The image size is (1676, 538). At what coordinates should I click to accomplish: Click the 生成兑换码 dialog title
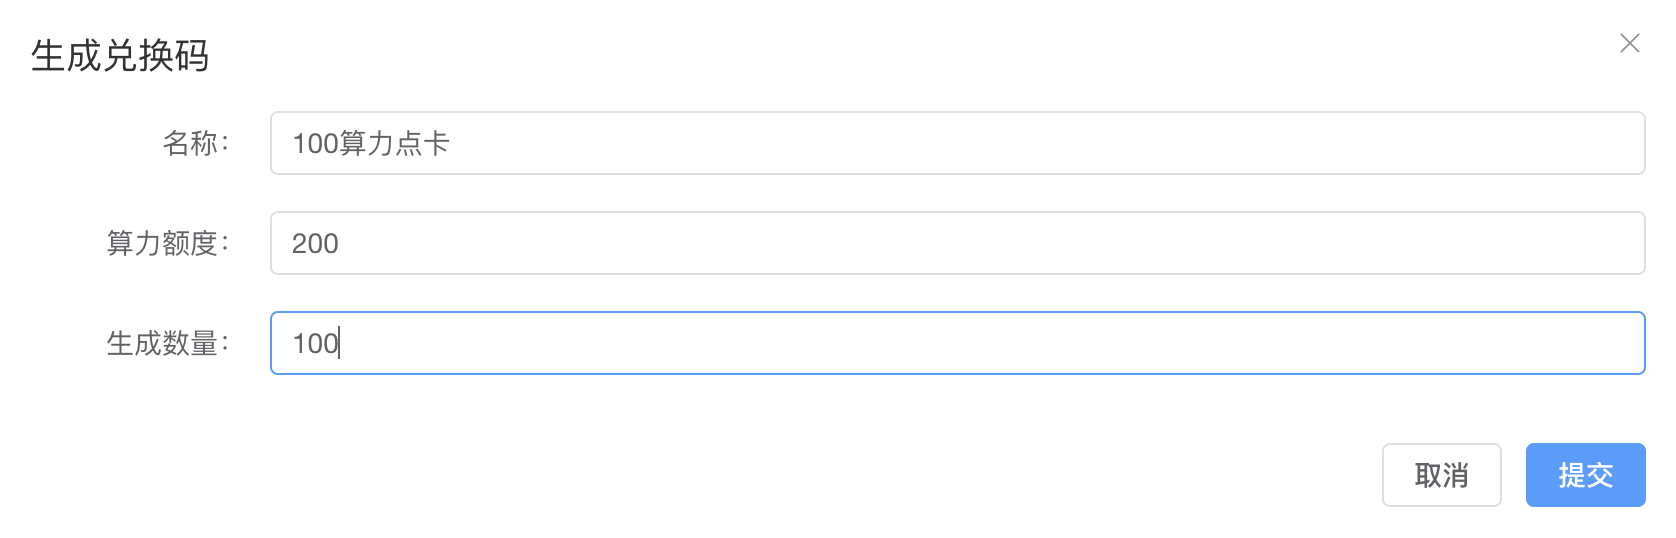click(120, 55)
